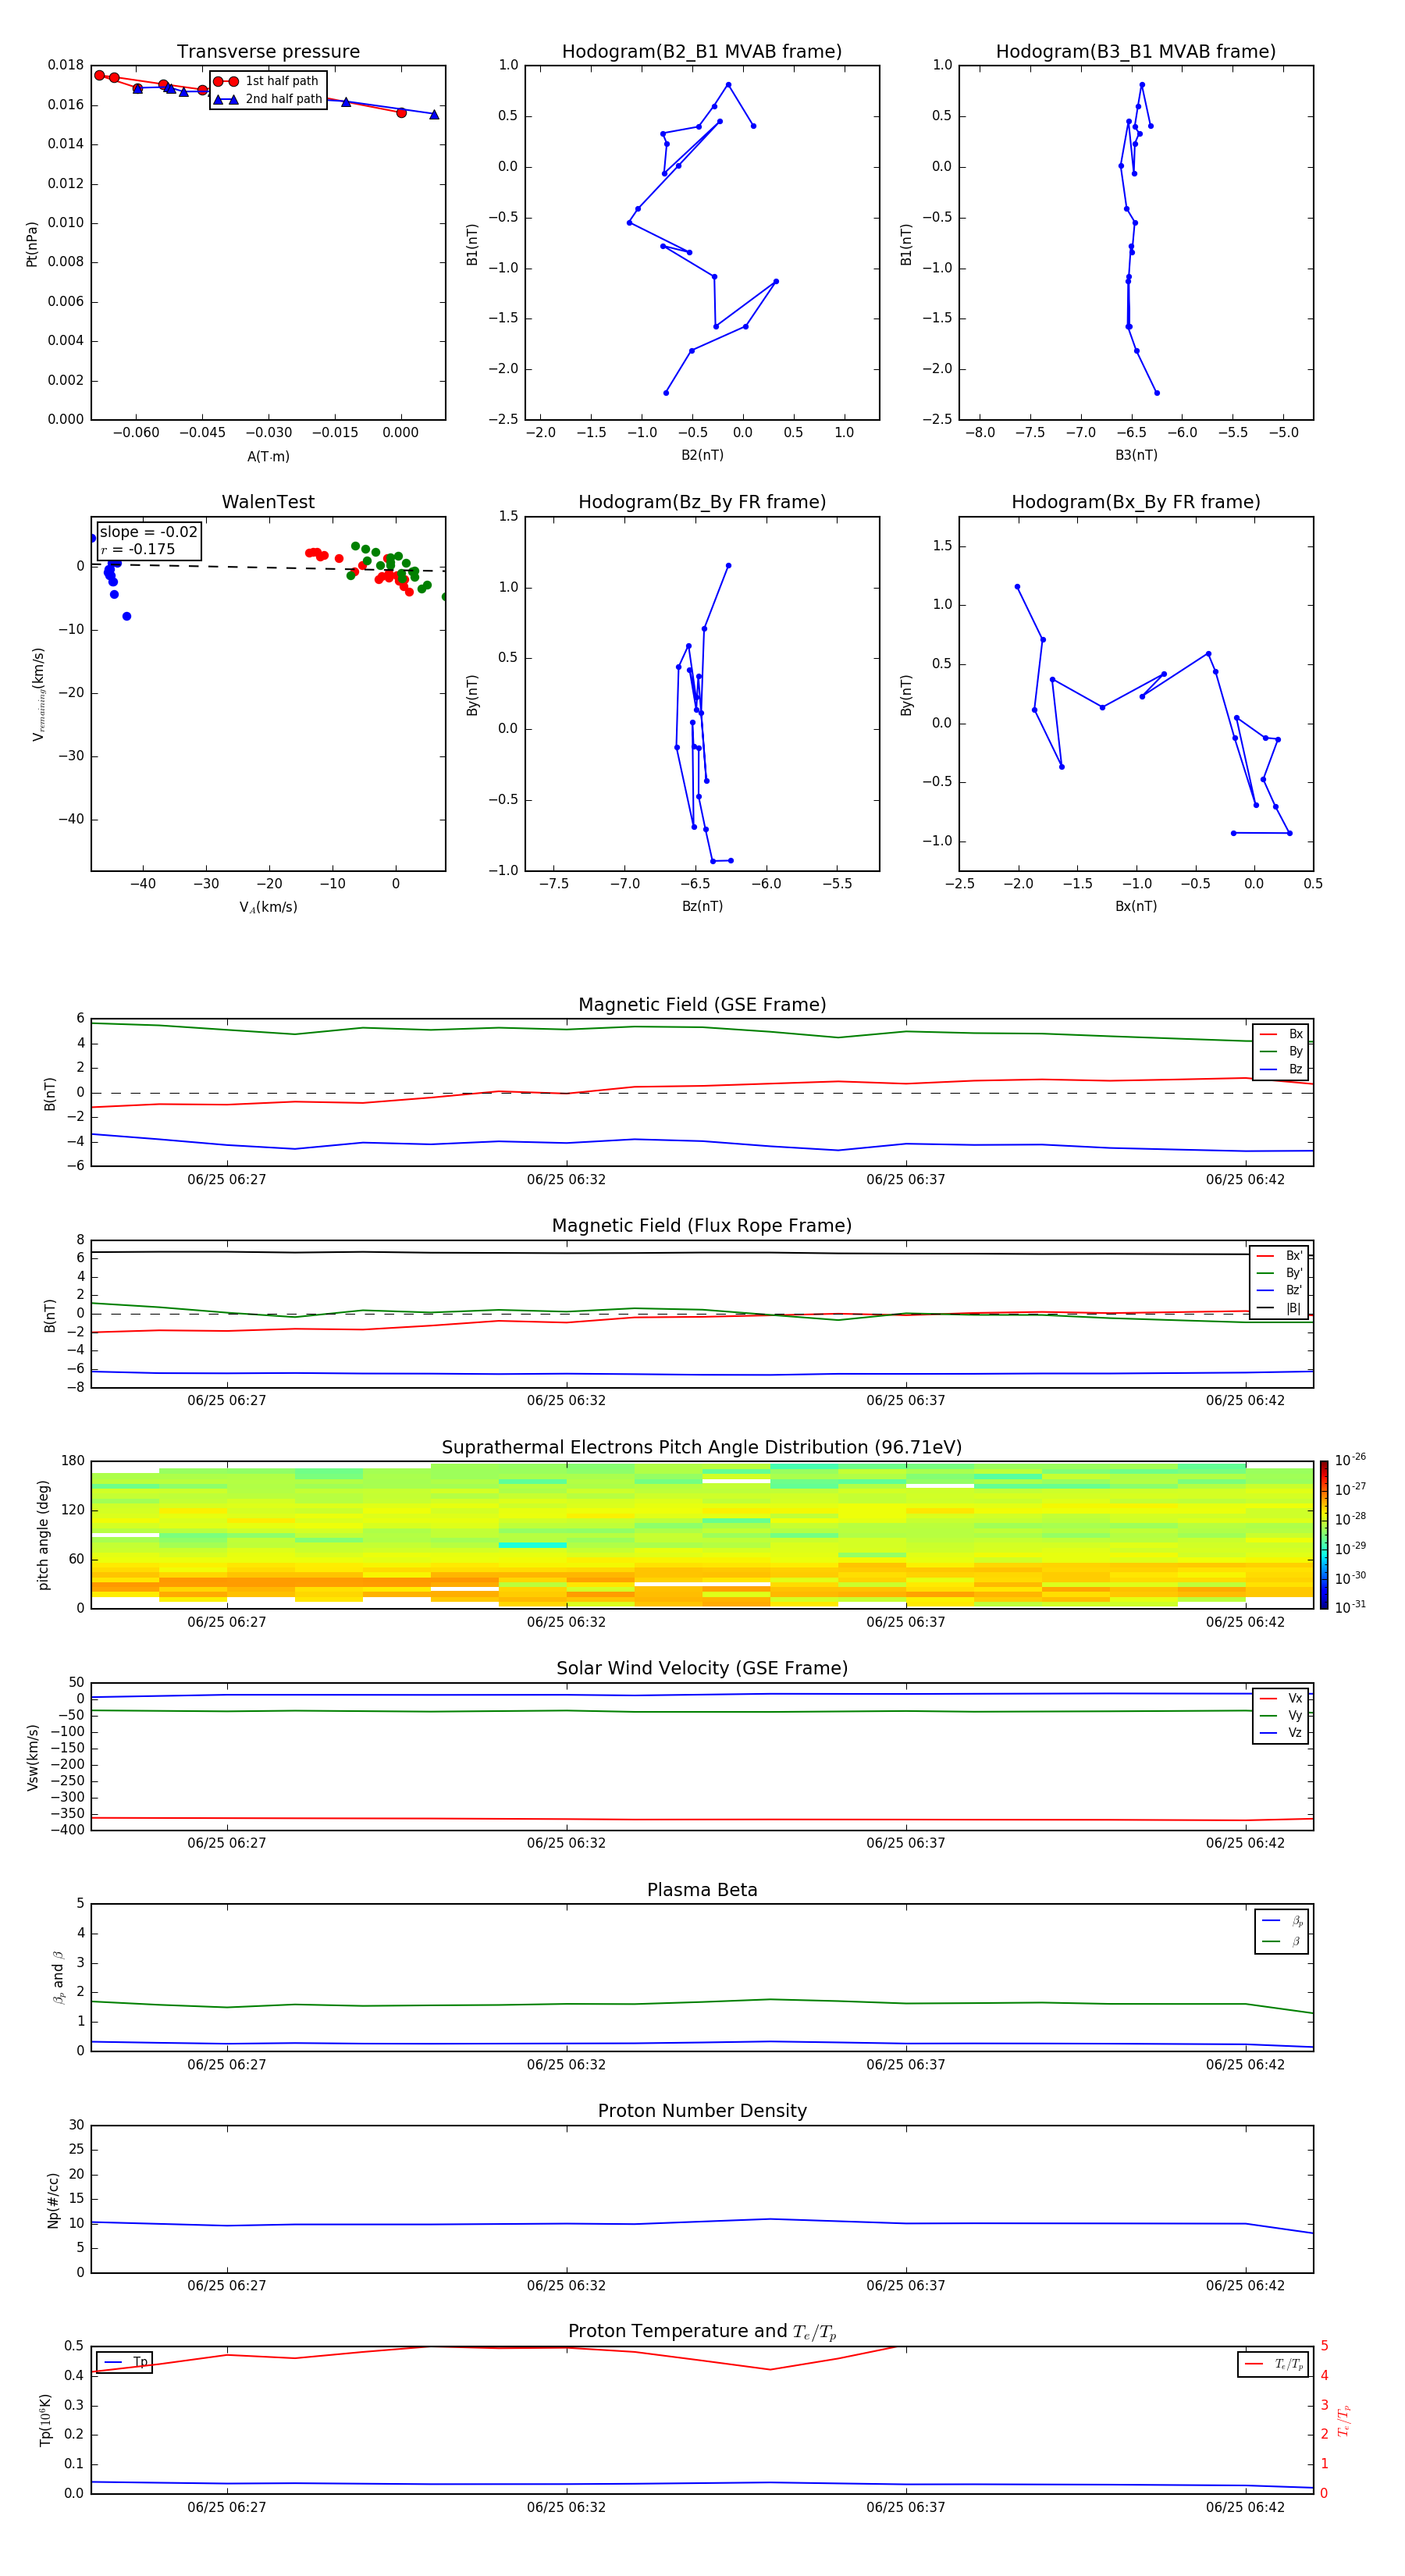Click the By' legend entry in Flux Rope plot
Image resolution: width=1405 pixels, height=2576 pixels.
tap(1280, 1273)
